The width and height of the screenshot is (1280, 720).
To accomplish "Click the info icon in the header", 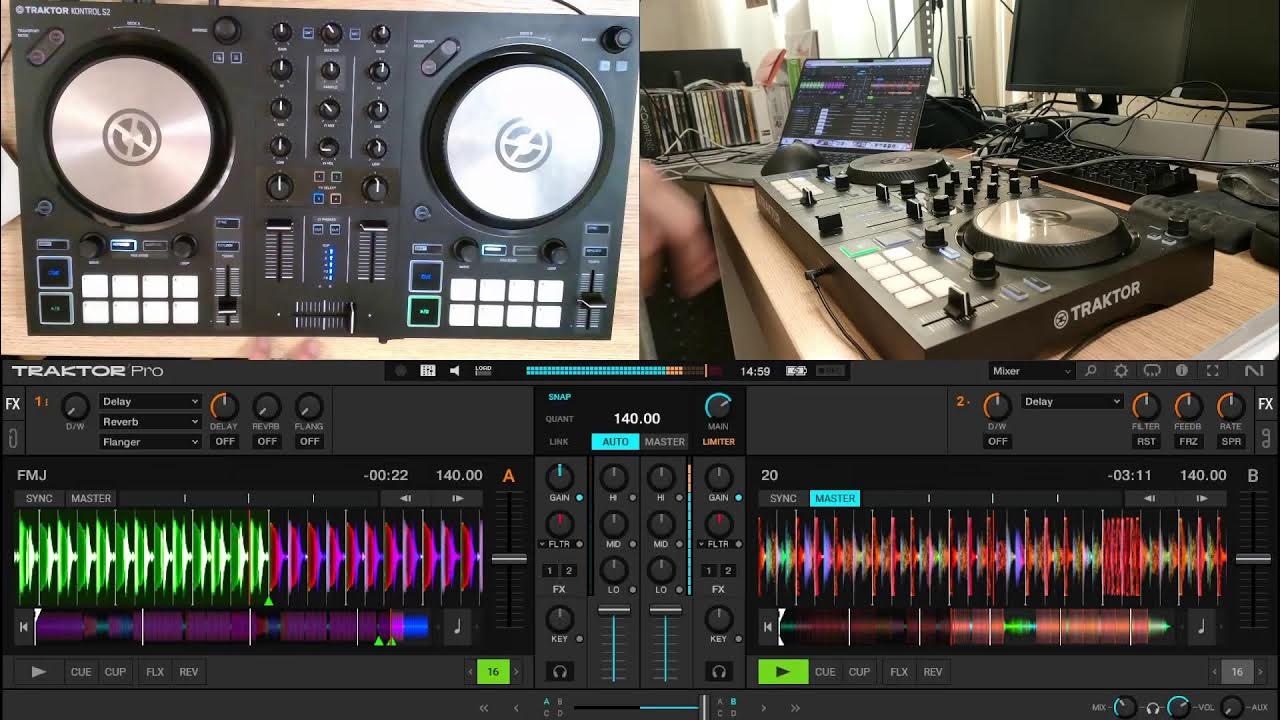I will [1182, 371].
